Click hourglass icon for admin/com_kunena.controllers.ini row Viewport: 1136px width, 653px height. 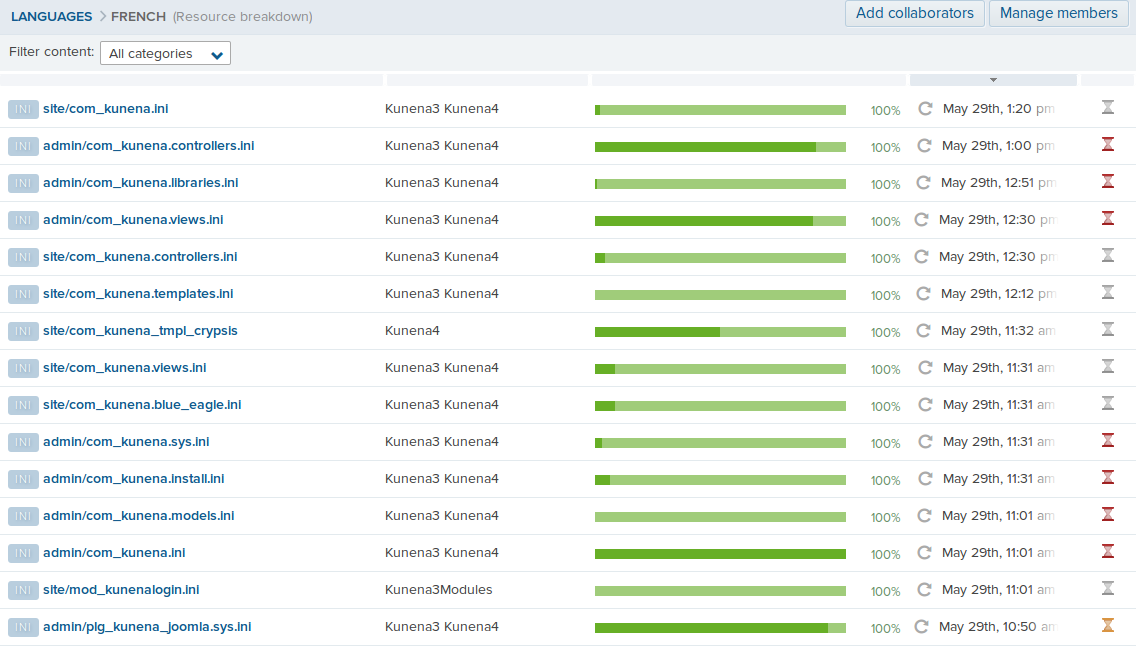tap(1107, 145)
